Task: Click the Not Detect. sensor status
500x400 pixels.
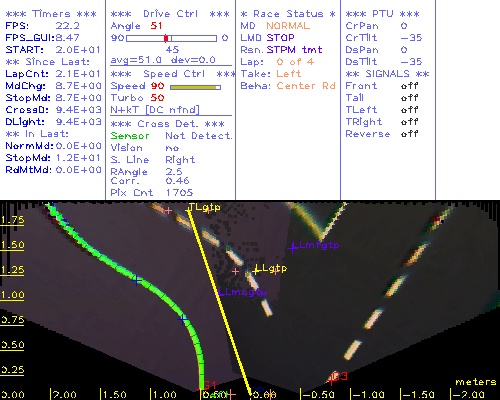Action: pyautogui.click(x=199, y=136)
